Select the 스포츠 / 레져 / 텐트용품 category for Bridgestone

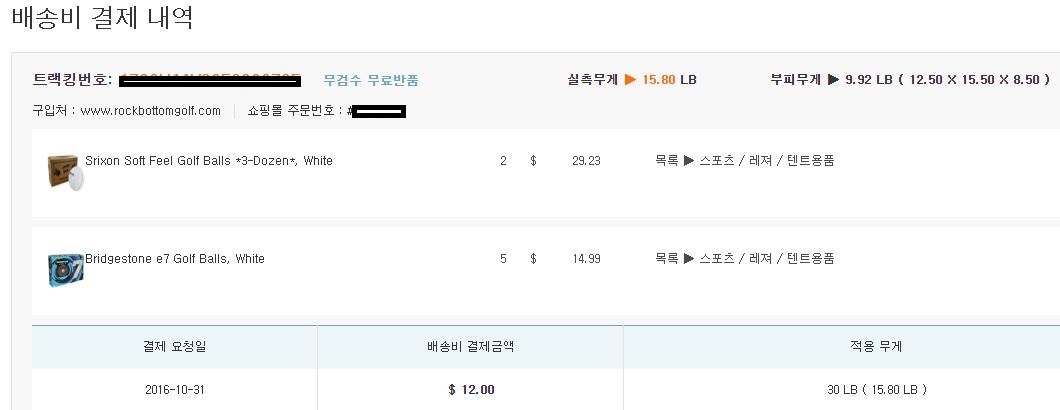click(767, 258)
